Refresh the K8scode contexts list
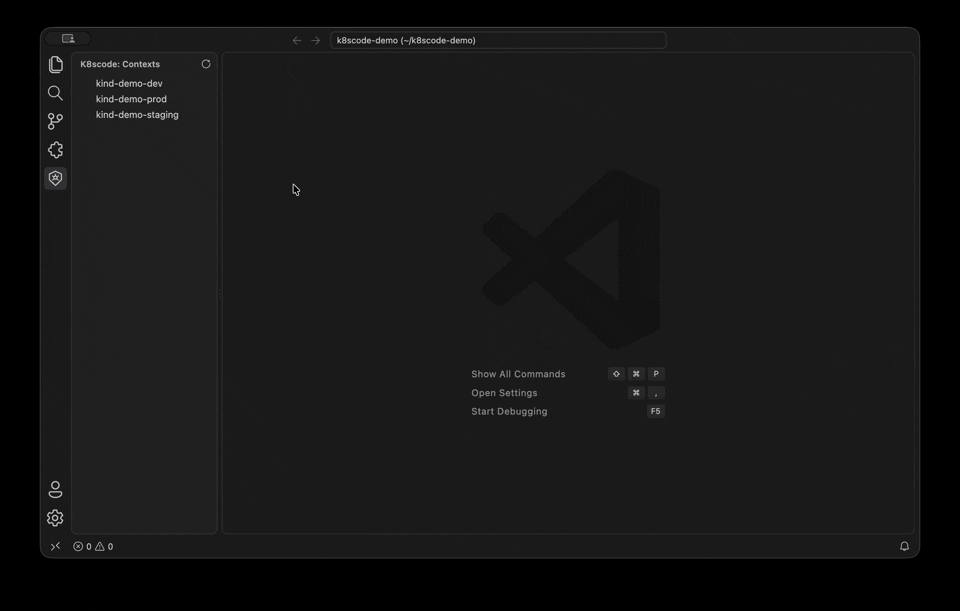 click(206, 64)
